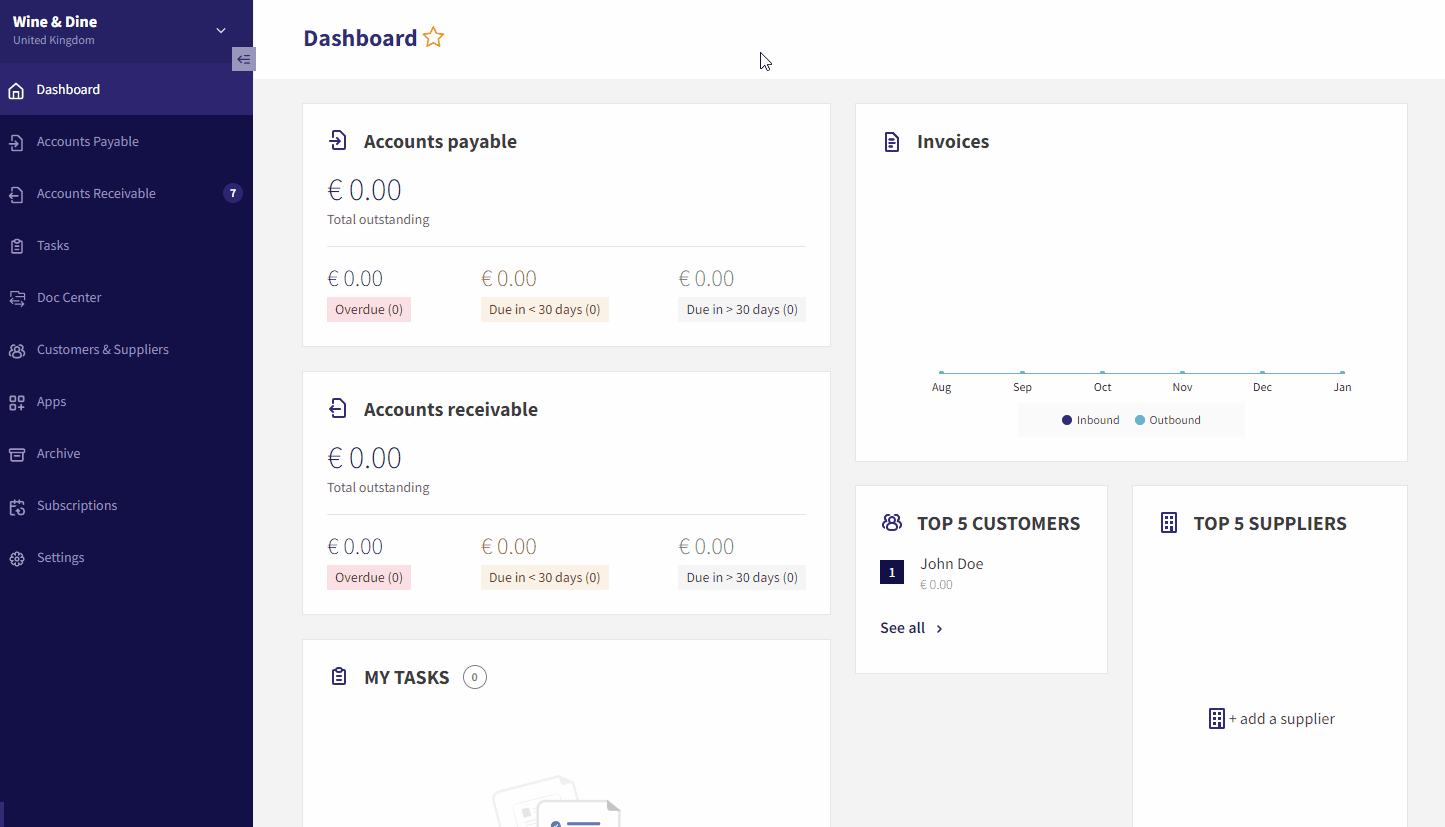1445x827 pixels.
Task: Click the Invoices document icon
Action: coord(892,142)
